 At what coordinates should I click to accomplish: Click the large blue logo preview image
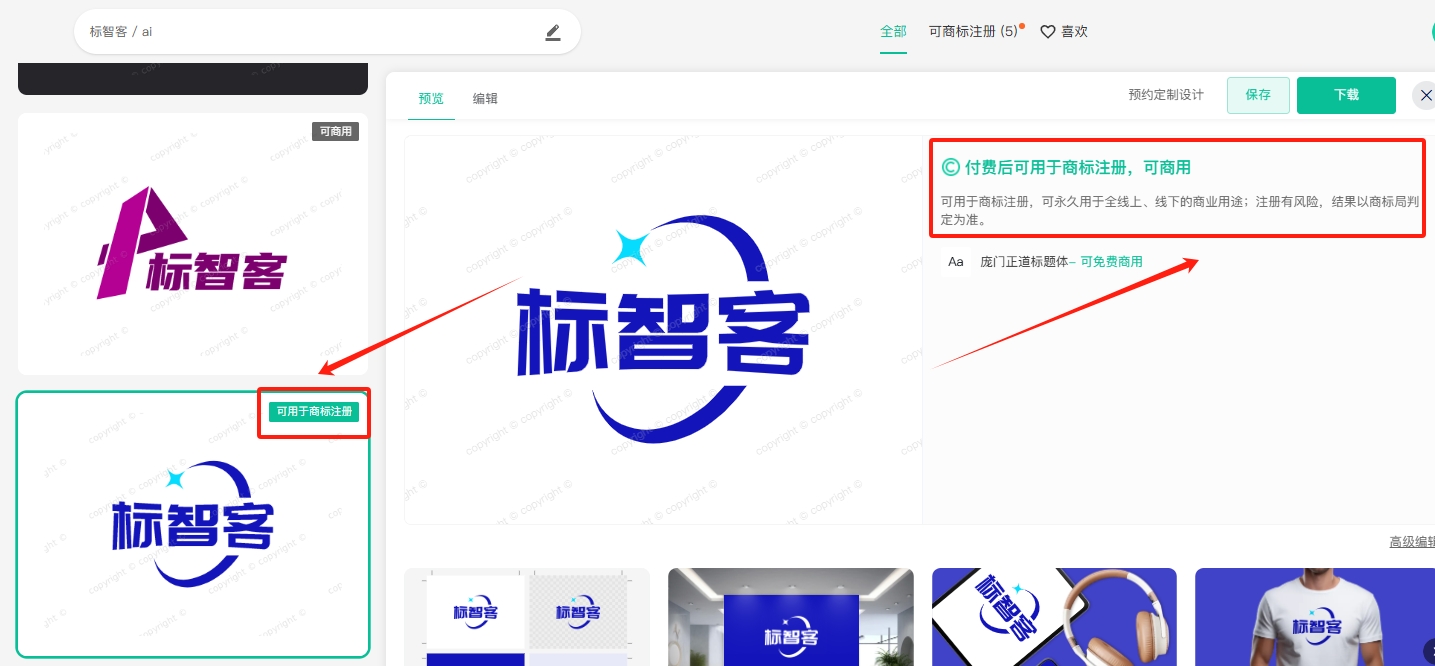[x=663, y=330]
